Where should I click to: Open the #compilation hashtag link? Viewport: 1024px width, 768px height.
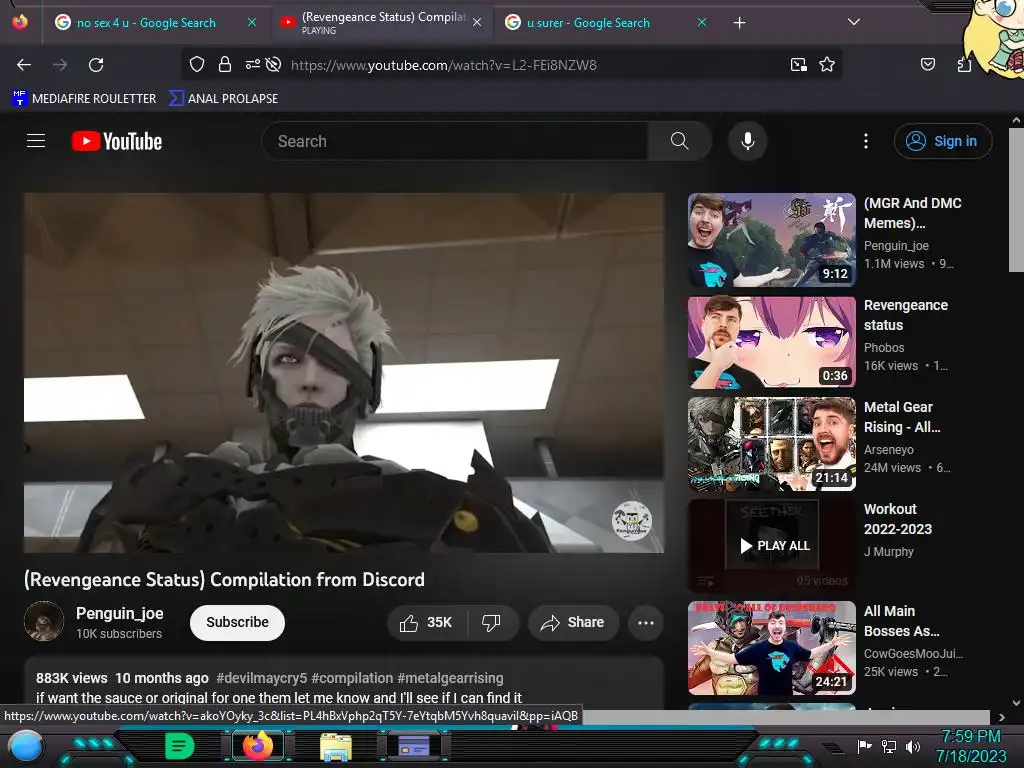coord(352,678)
